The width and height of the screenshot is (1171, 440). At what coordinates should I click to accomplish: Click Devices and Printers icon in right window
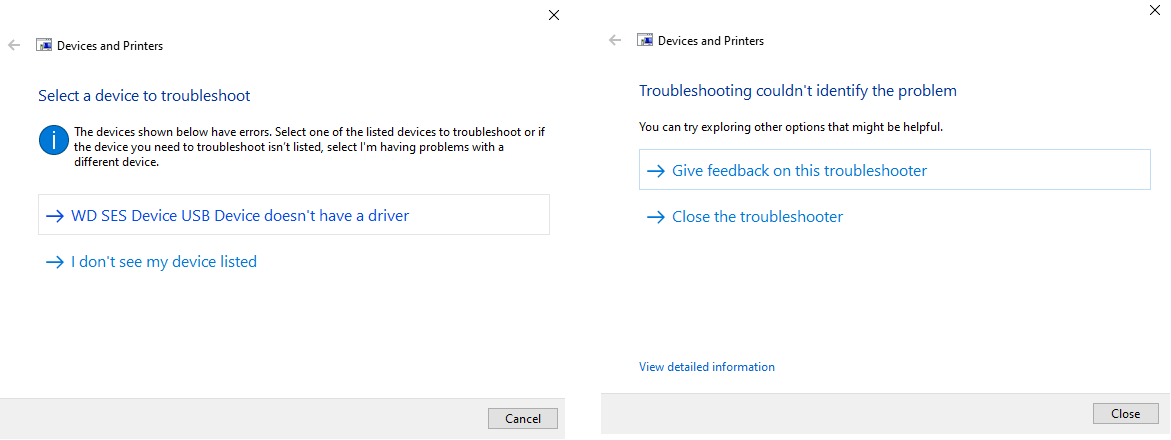click(x=645, y=40)
